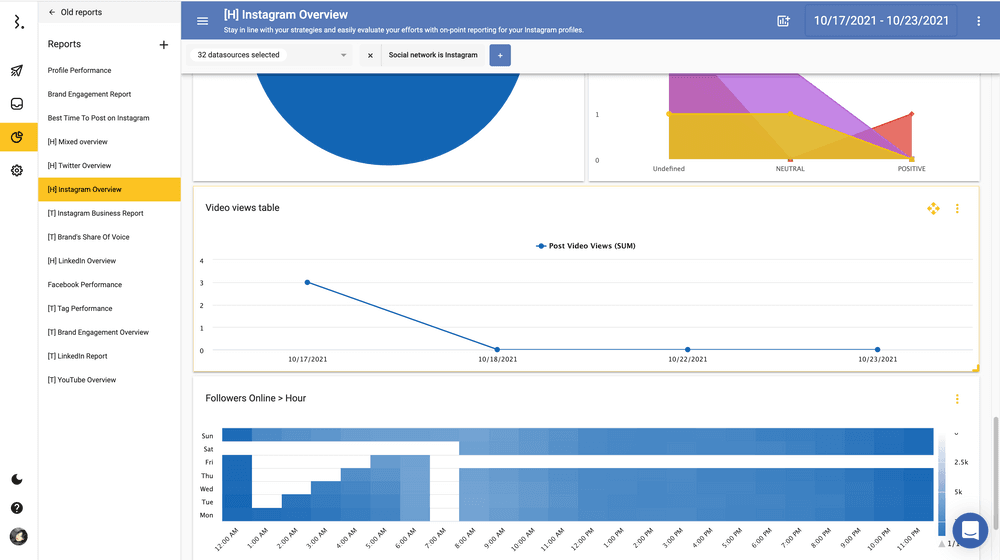1000x560 pixels.
Task: Click the move icon on Video views table
Action: click(933, 208)
